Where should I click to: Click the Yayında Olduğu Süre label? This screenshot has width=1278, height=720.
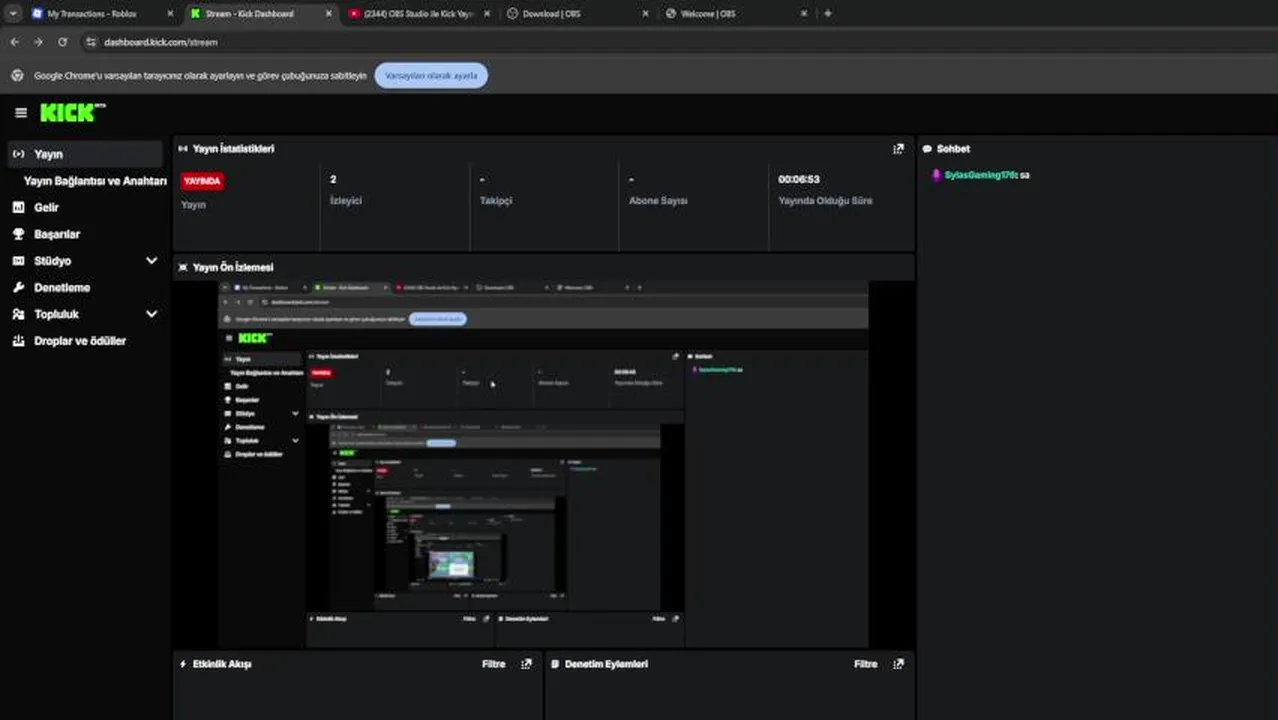click(x=825, y=201)
